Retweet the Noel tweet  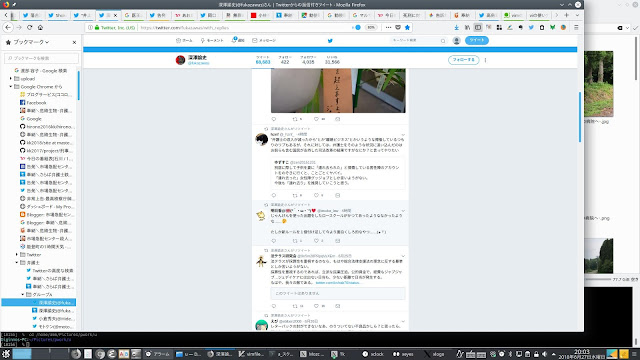(295, 195)
